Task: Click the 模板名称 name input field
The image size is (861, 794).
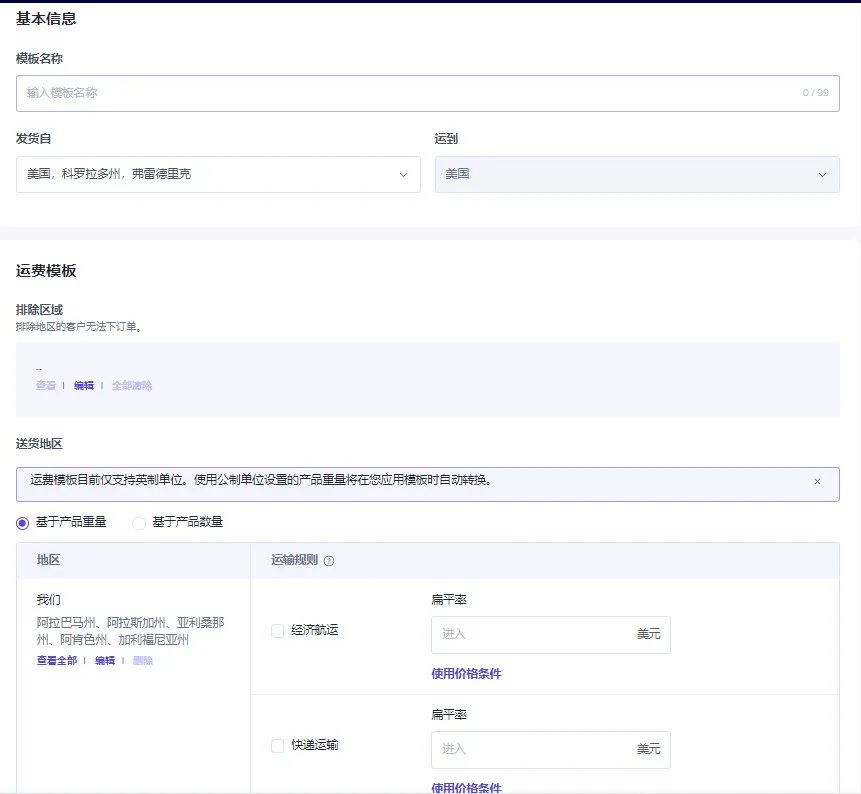Action: pos(430,92)
